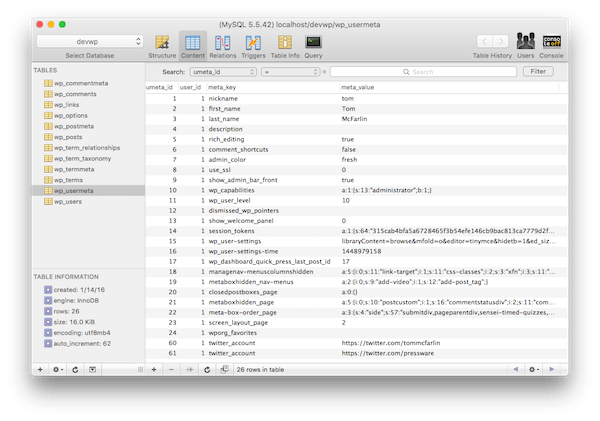Screen dimensions: 600x421
Task: Add a new row to the table
Action: pos(154,369)
